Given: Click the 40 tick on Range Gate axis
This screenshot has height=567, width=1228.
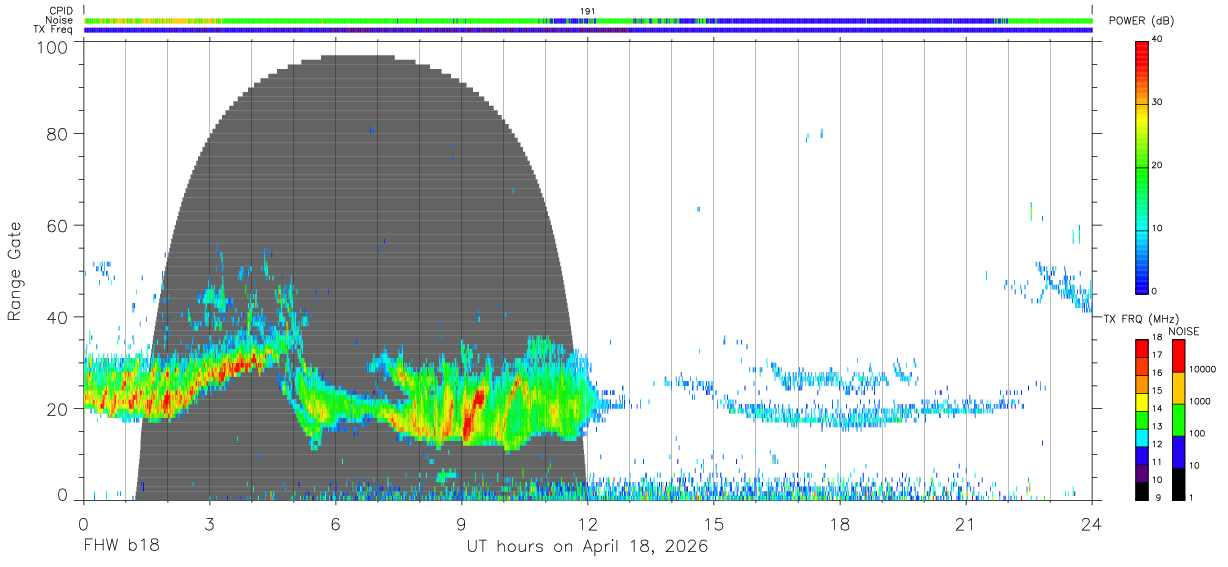Looking at the screenshot, I should click(57, 318).
